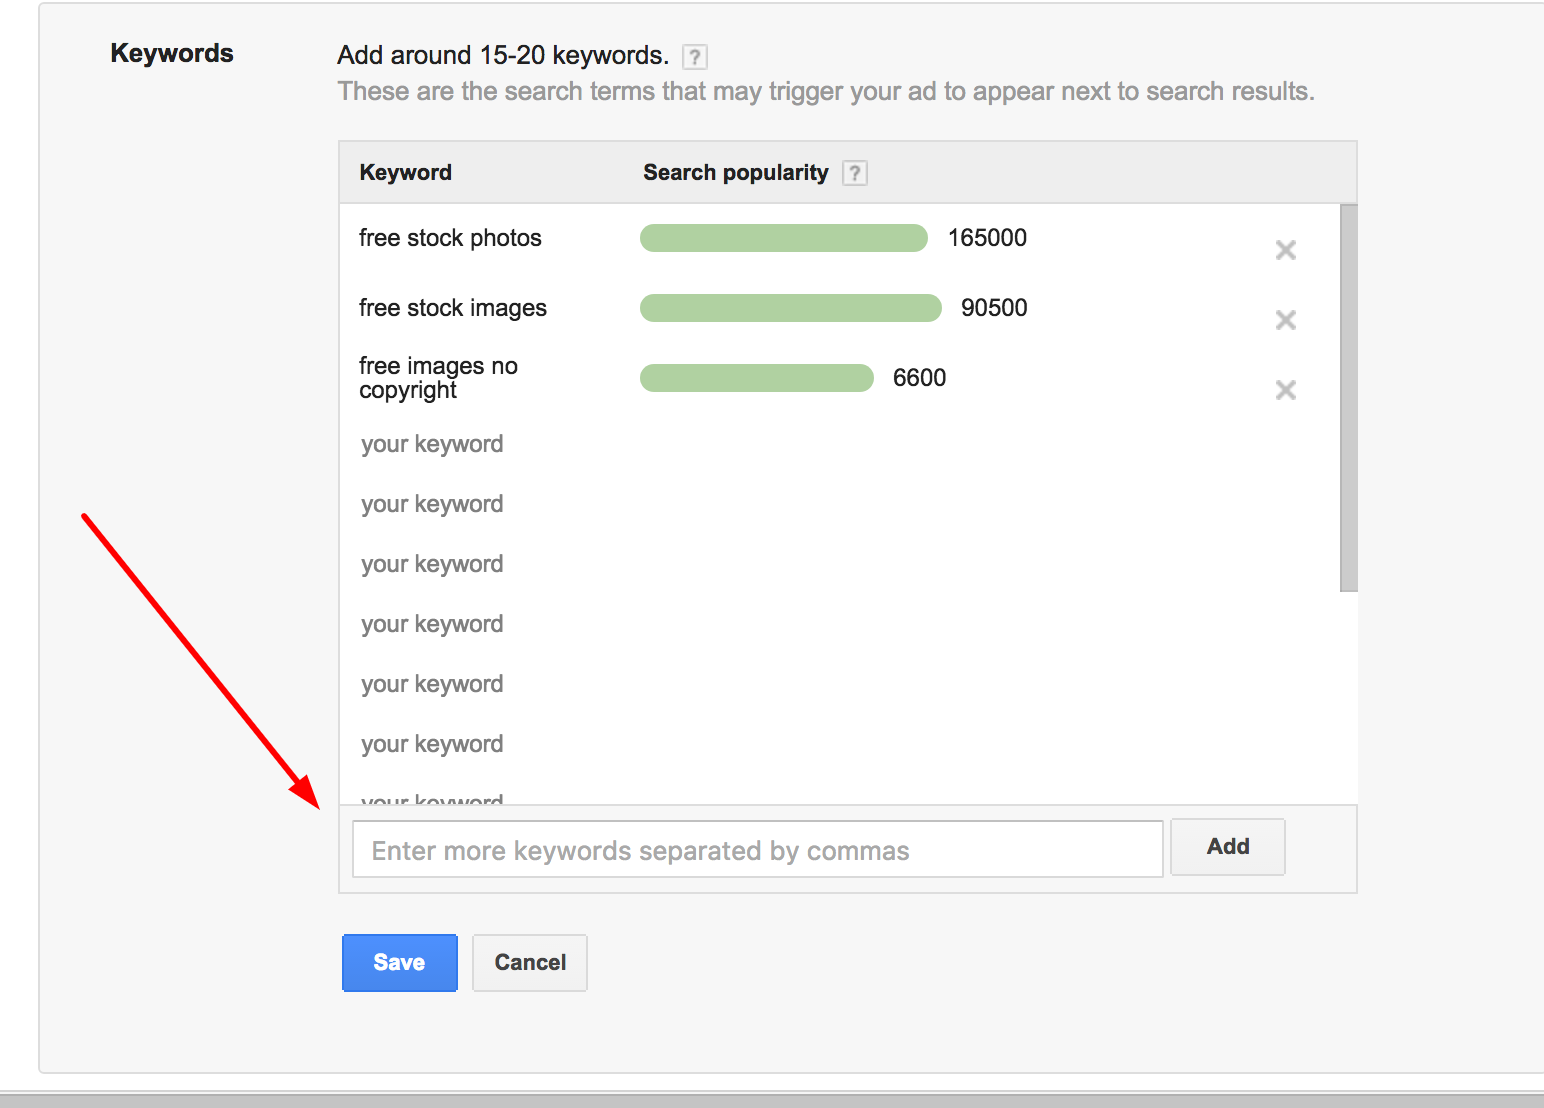Cancel keyword editing
Viewport: 1544px width, 1108px height.
point(529,962)
